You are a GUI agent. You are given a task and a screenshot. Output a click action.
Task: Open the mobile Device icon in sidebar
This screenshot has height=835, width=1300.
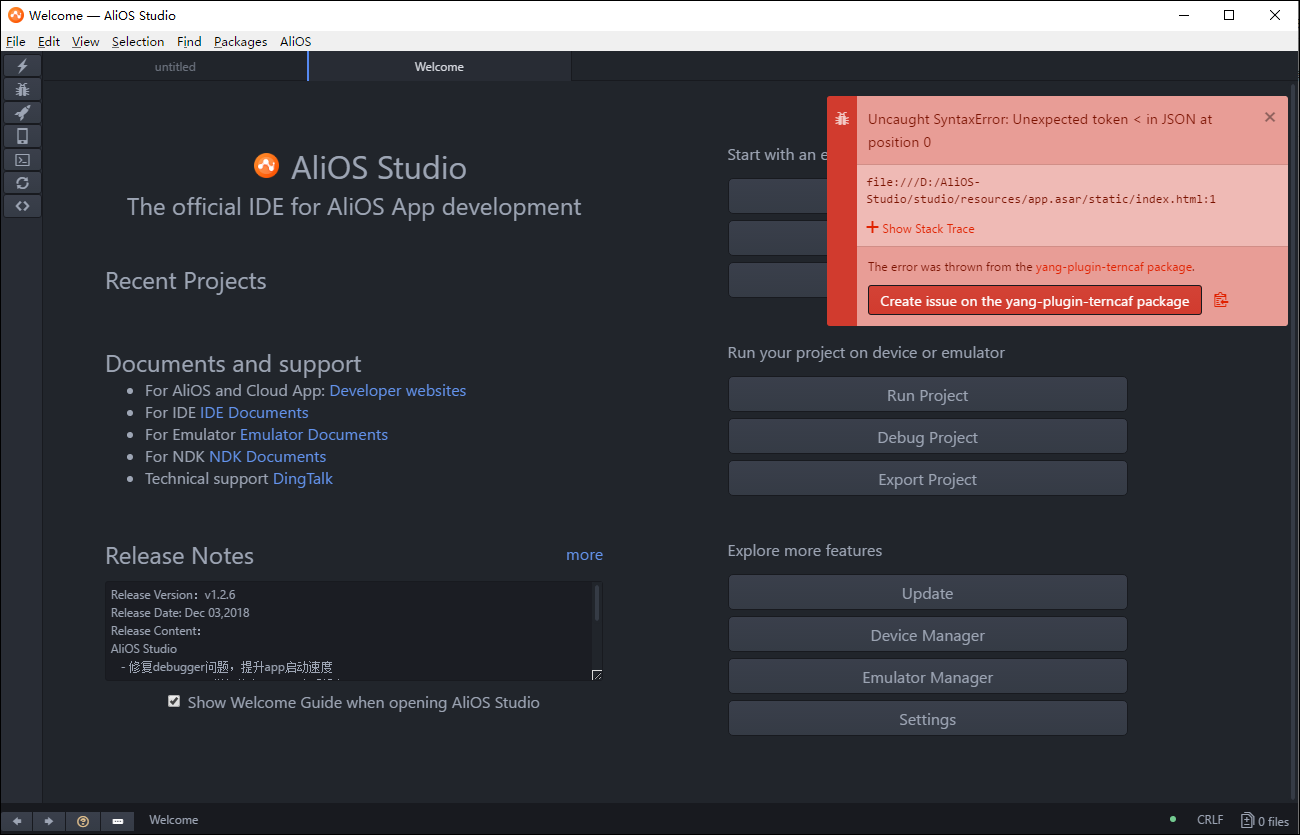(x=21, y=135)
